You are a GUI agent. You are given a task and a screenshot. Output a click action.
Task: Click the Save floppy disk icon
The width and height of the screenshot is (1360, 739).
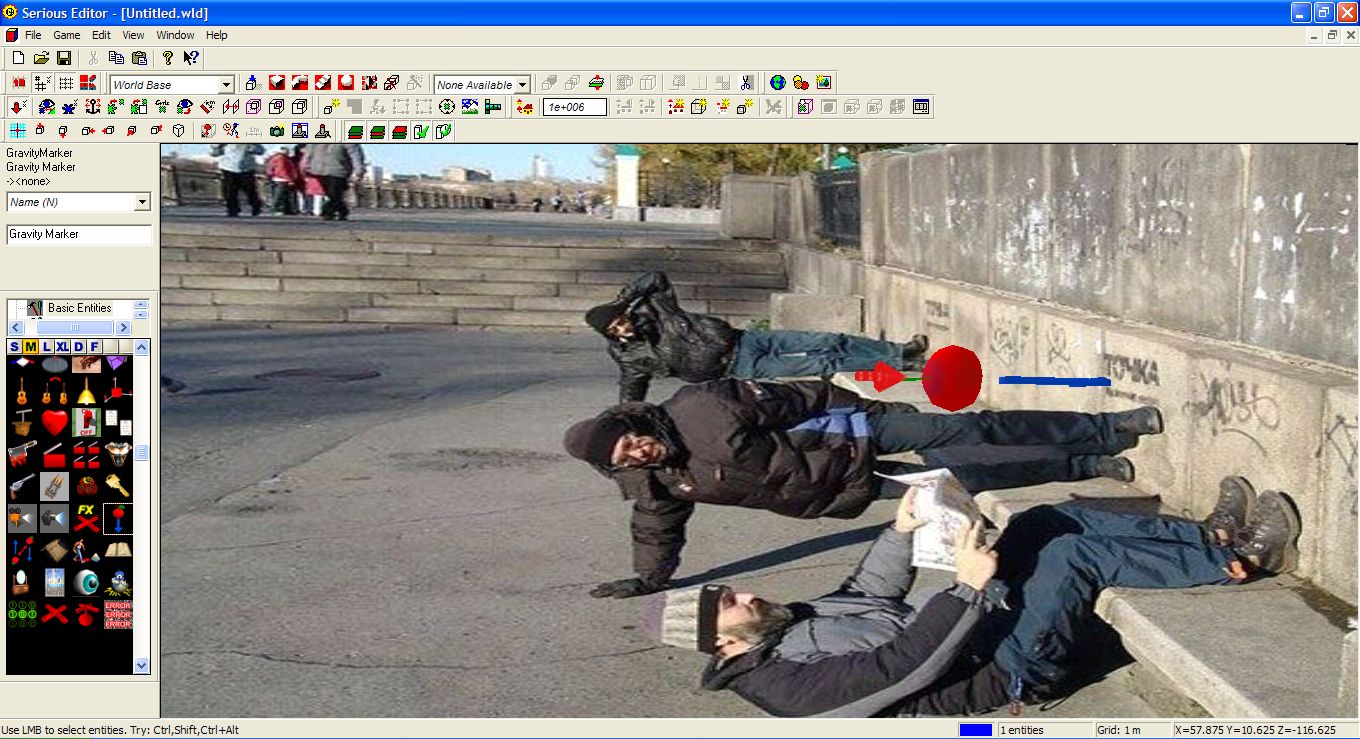click(x=64, y=58)
